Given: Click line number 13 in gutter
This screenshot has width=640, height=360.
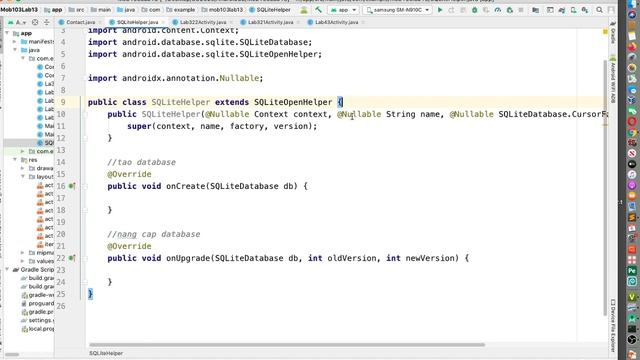Looking at the screenshot, I should pyautogui.click(x=61, y=150).
